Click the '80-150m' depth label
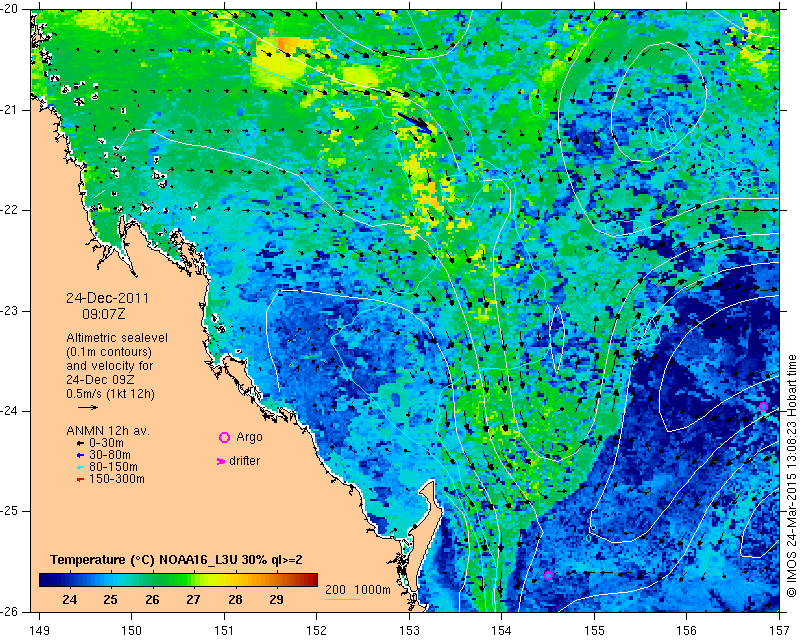800x640 pixels. pos(113,467)
